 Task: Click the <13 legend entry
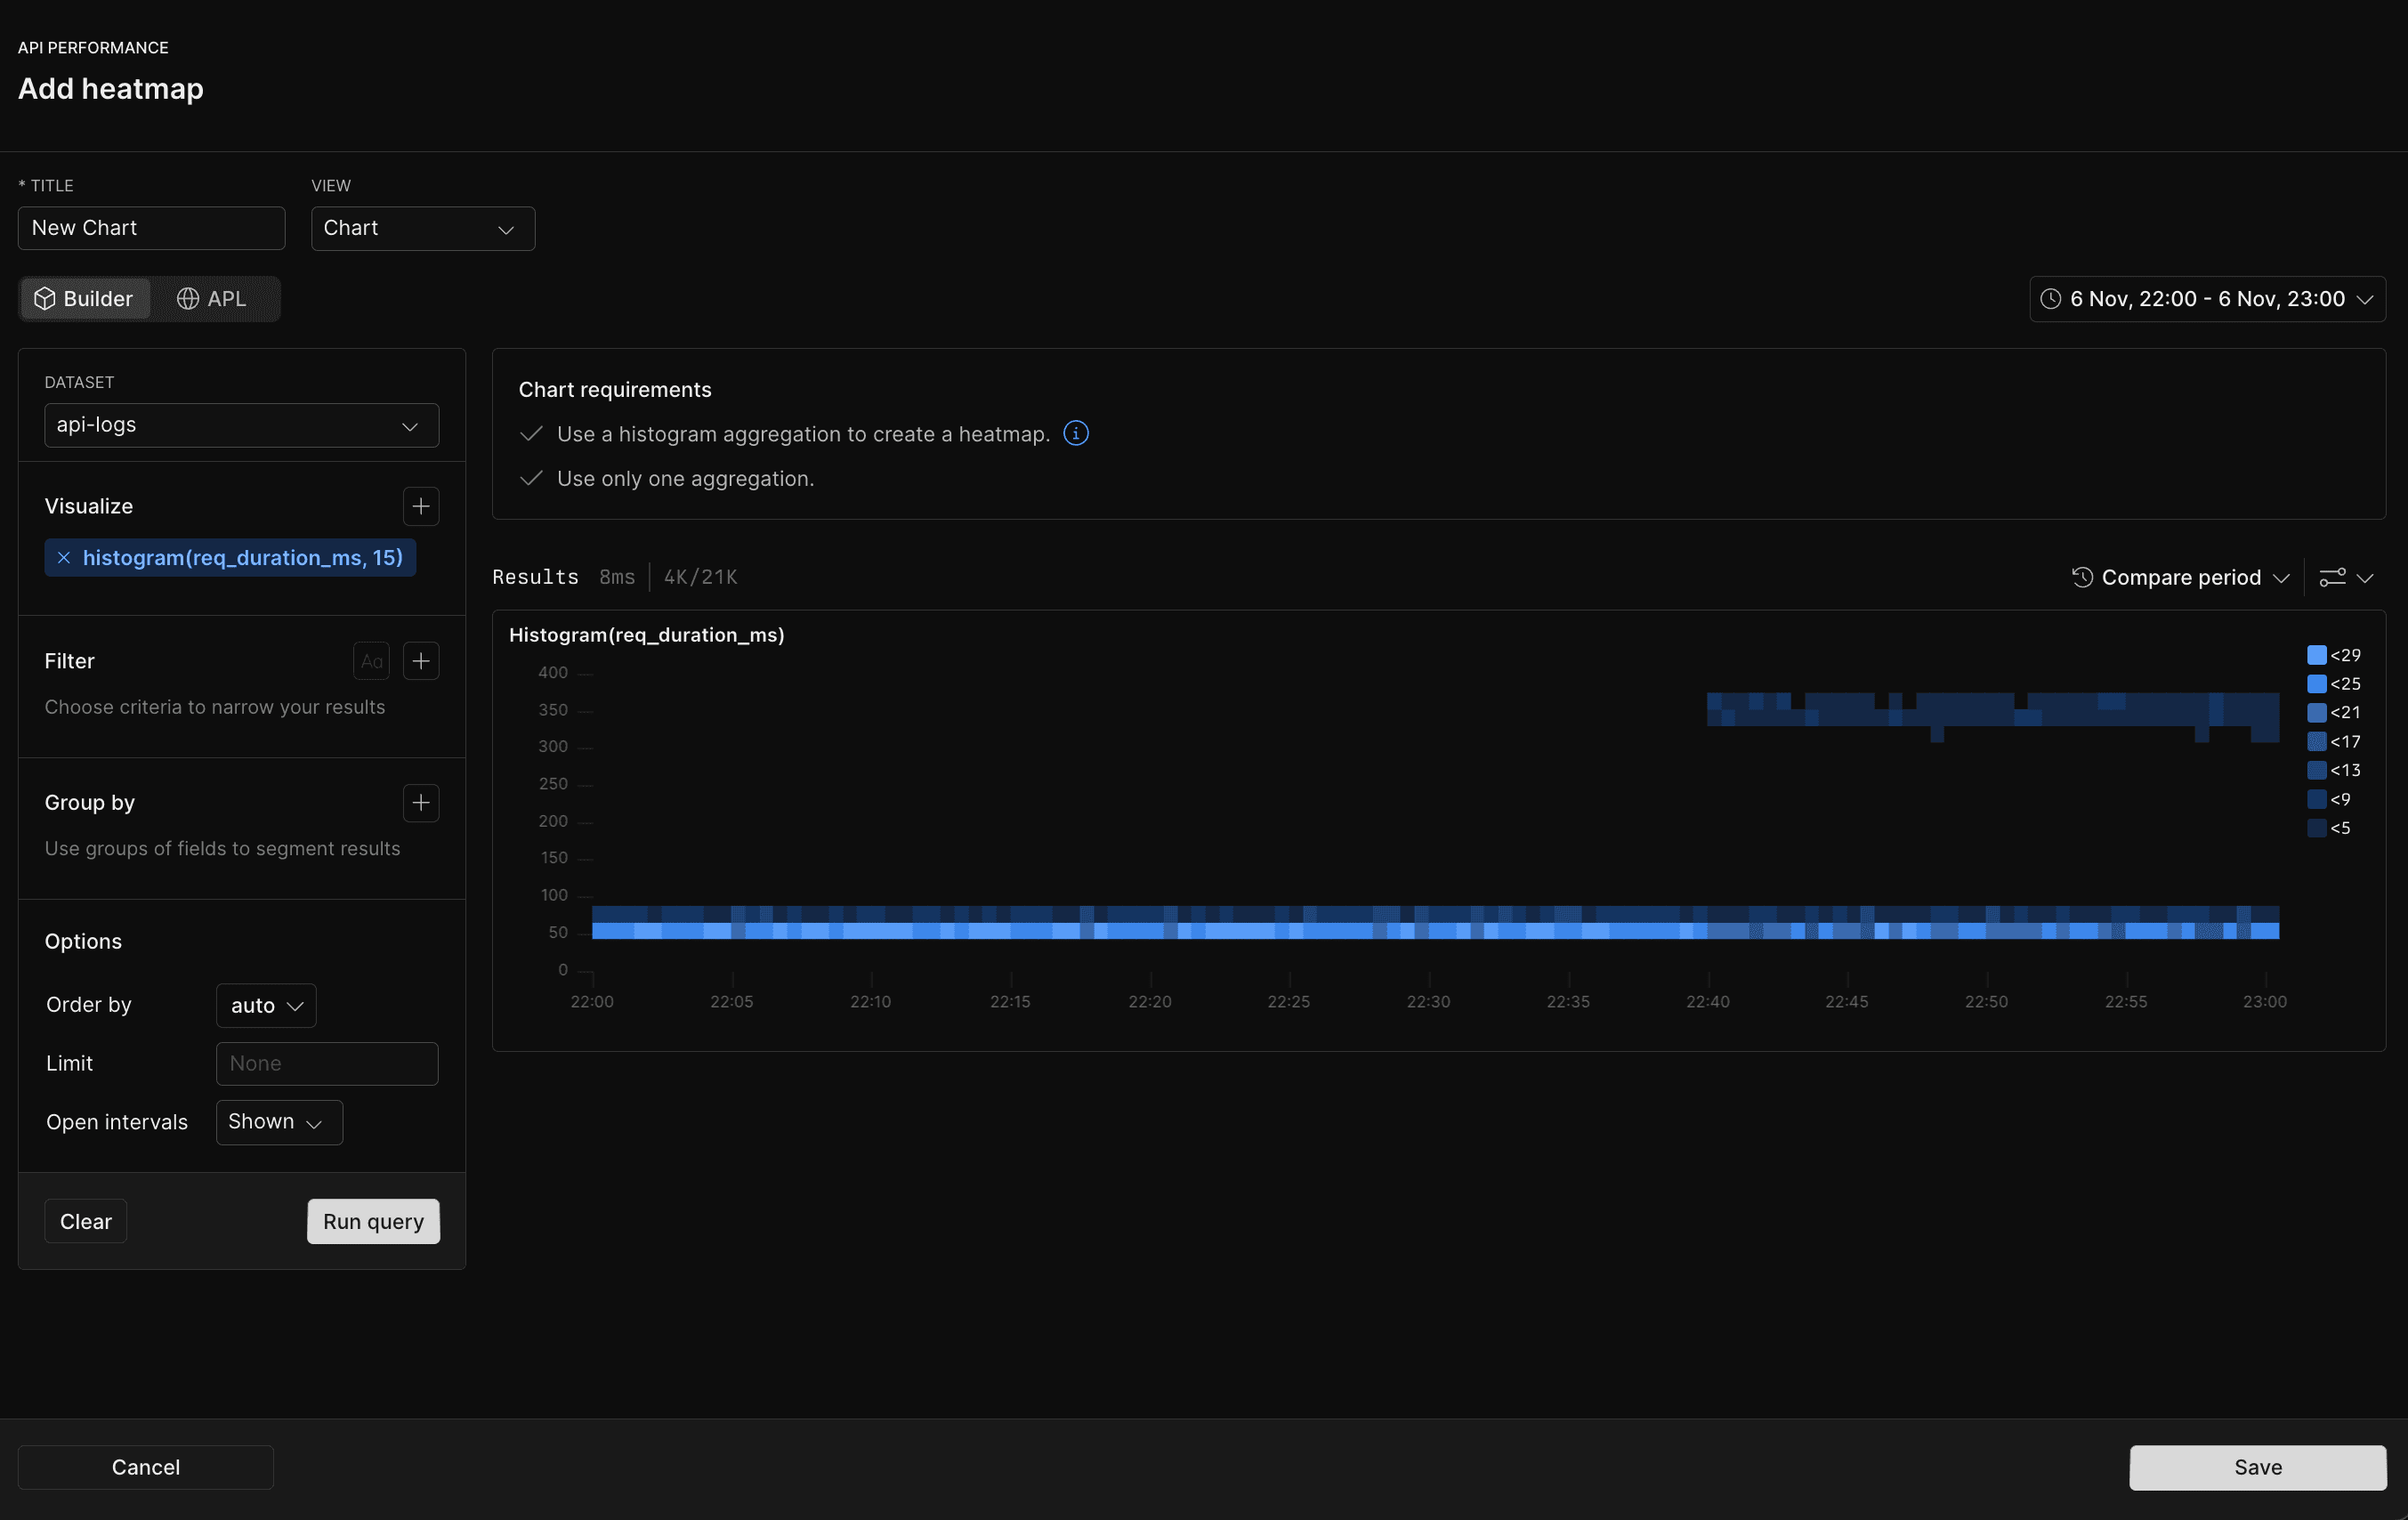[2334, 770]
